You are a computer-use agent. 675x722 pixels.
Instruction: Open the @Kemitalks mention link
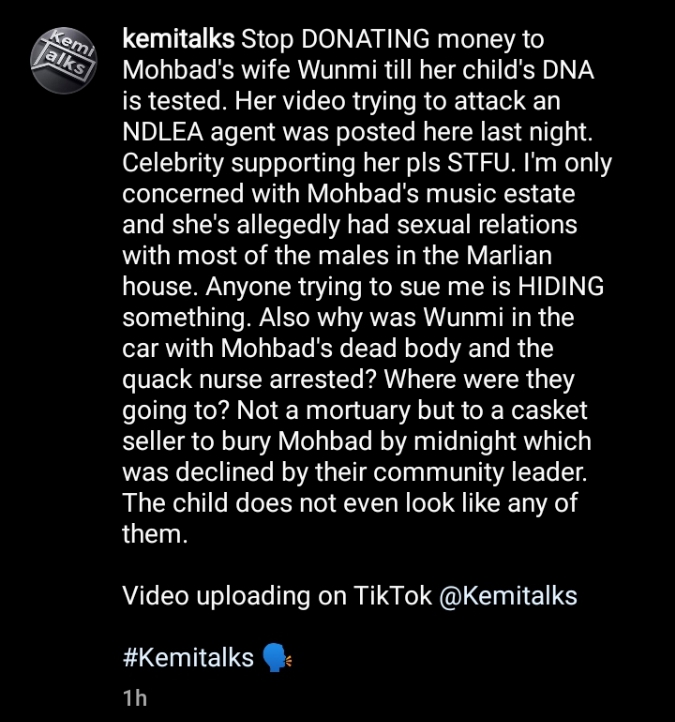(x=508, y=596)
